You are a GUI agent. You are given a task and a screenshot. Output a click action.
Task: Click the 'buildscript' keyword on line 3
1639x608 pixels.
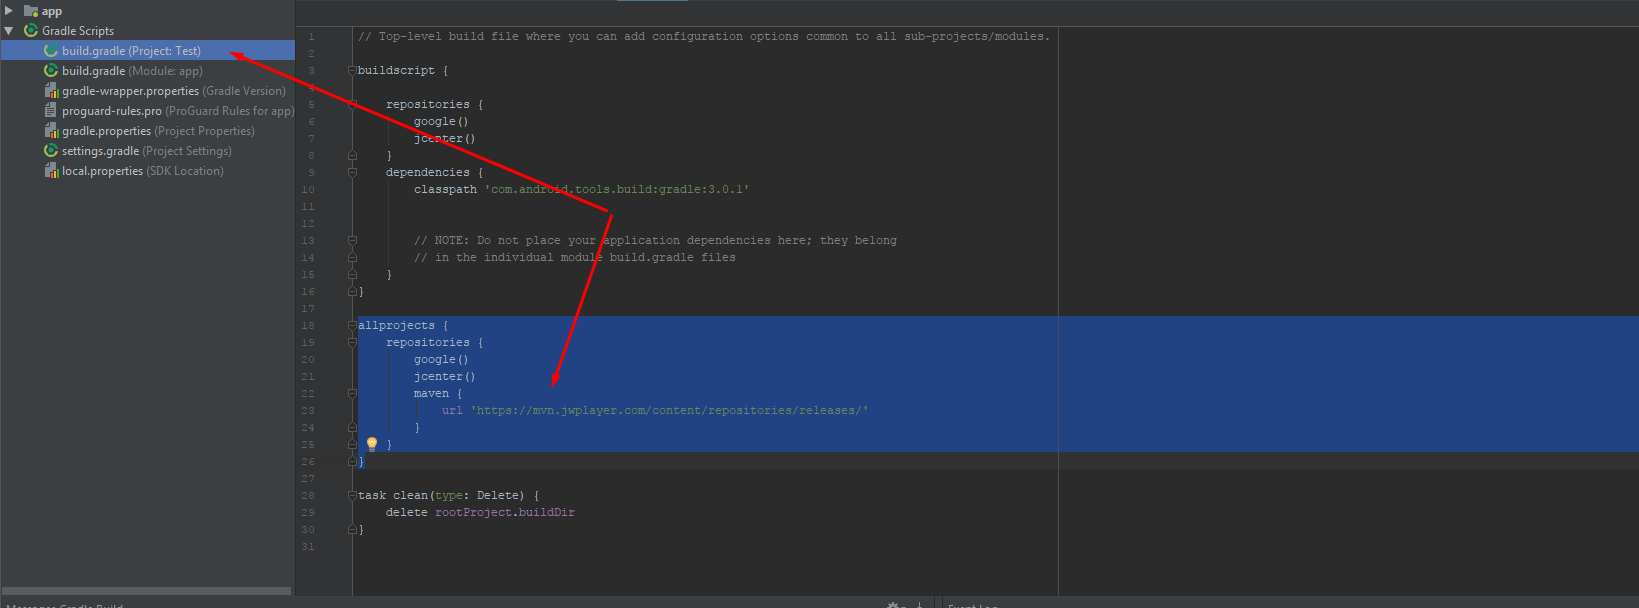tap(396, 70)
